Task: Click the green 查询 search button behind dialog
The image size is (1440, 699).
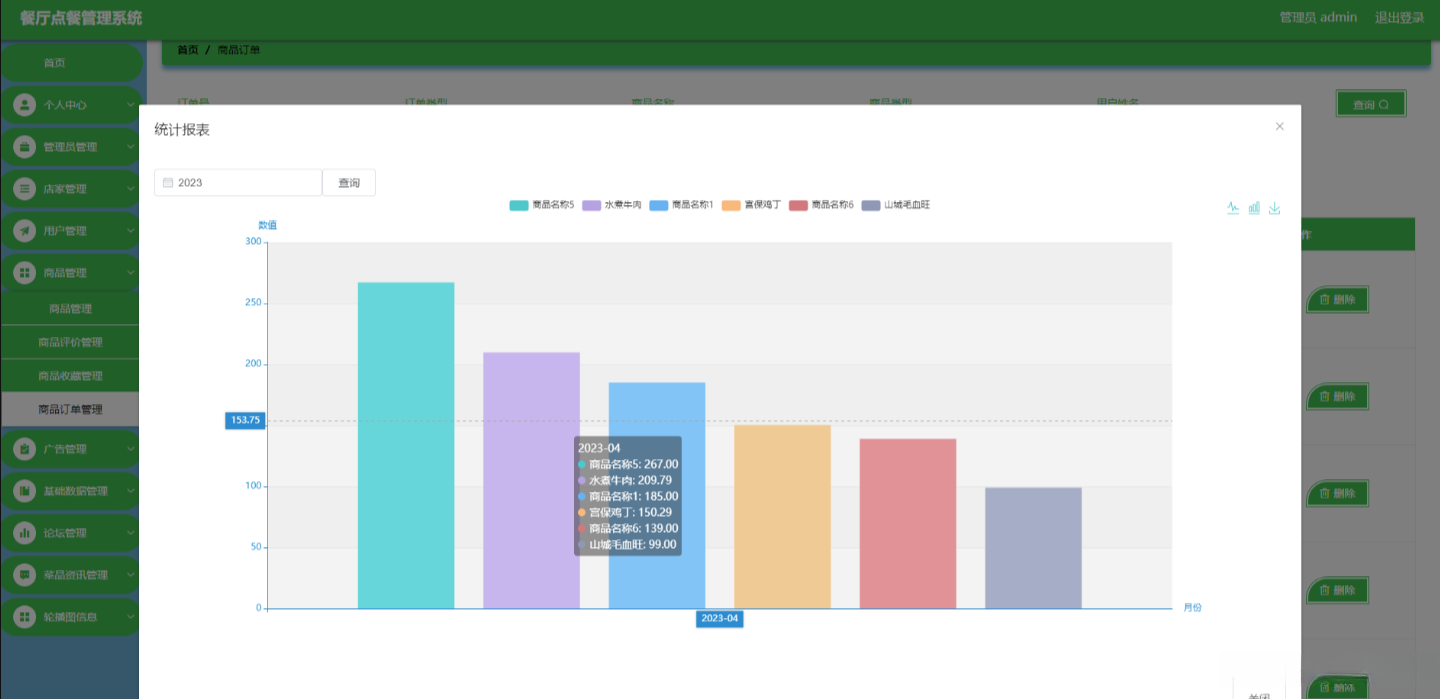Action: (x=1371, y=104)
